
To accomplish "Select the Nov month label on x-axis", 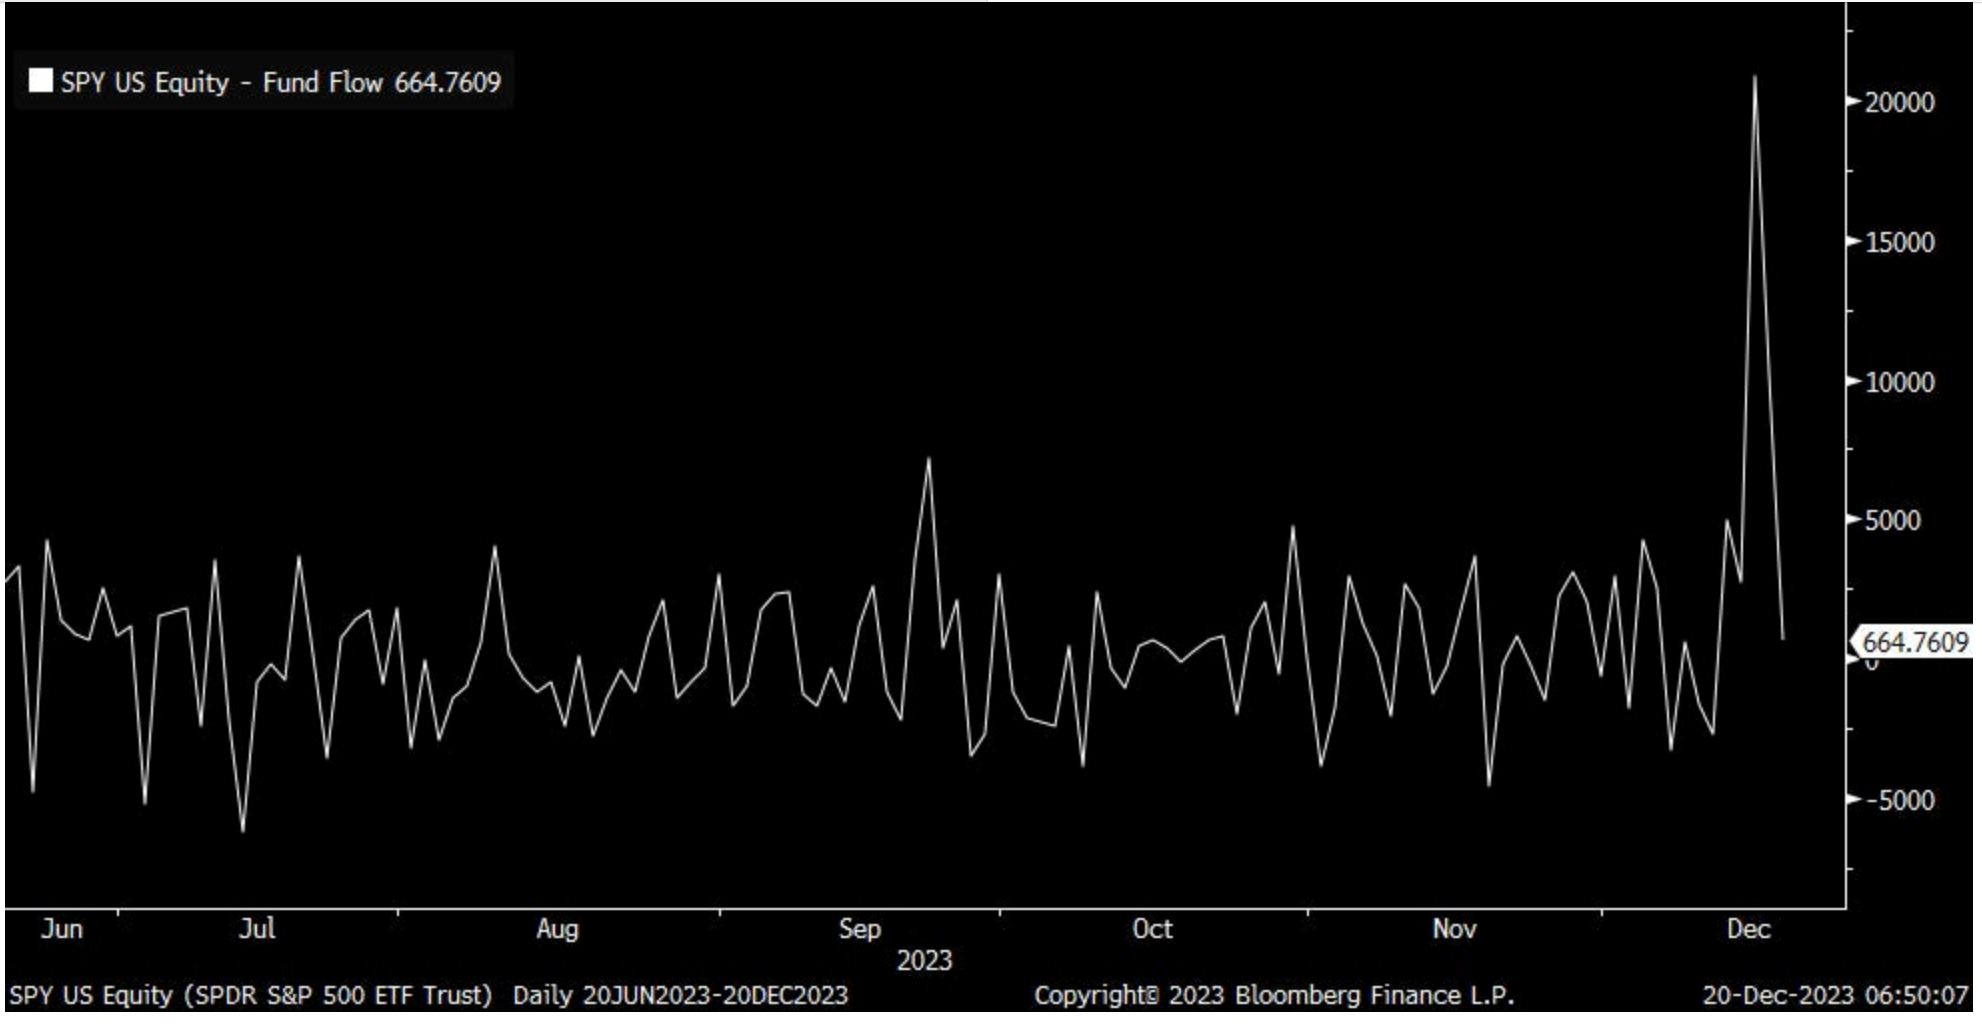I will tap(1454, 929).
